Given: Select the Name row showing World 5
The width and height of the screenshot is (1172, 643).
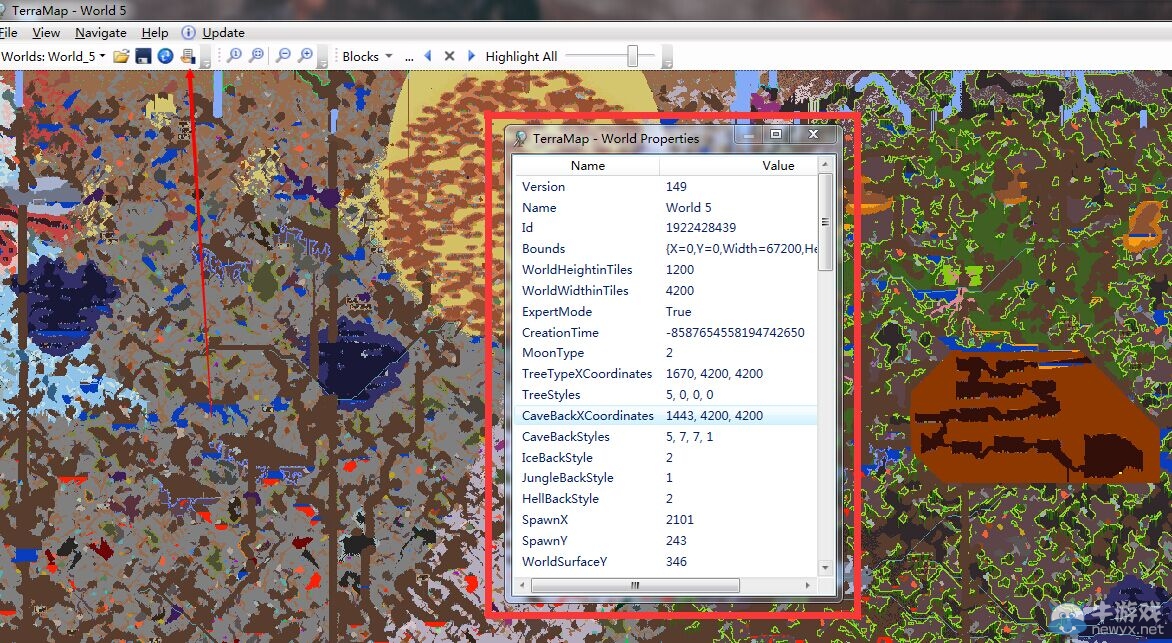Looking at the screenshot, I should click(x=665, y=207).
